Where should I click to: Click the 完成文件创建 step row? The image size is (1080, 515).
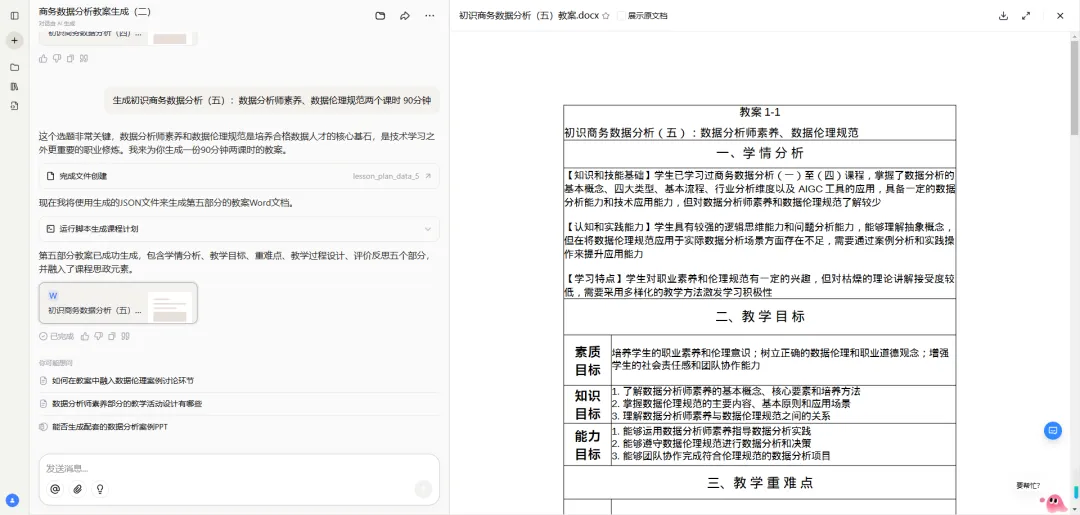239,176
